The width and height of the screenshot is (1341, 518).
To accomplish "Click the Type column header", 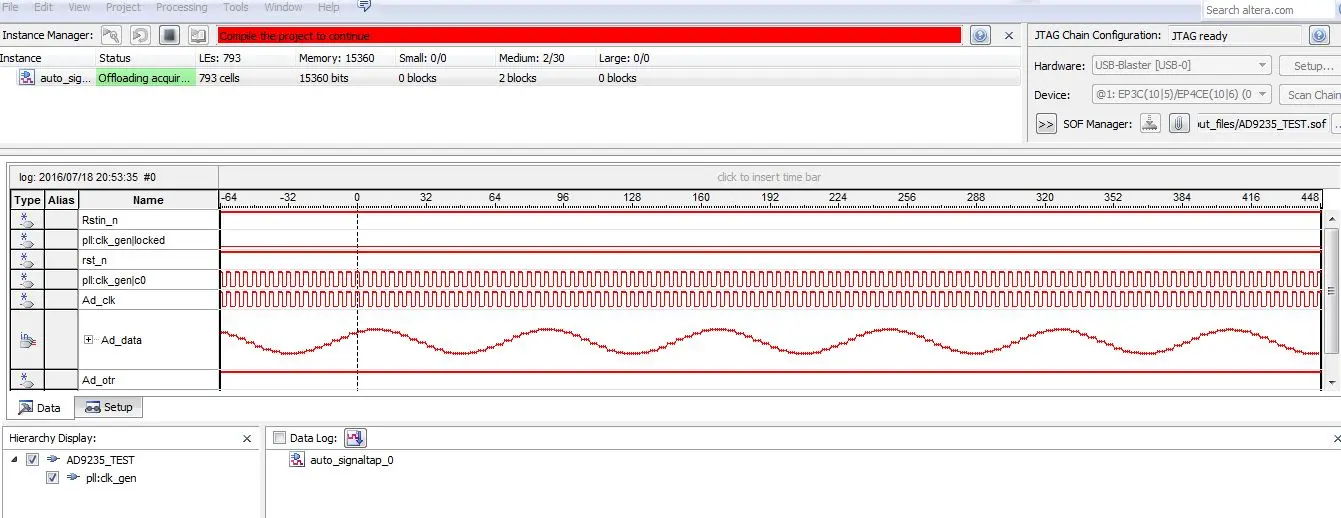I will click(28, 200).
